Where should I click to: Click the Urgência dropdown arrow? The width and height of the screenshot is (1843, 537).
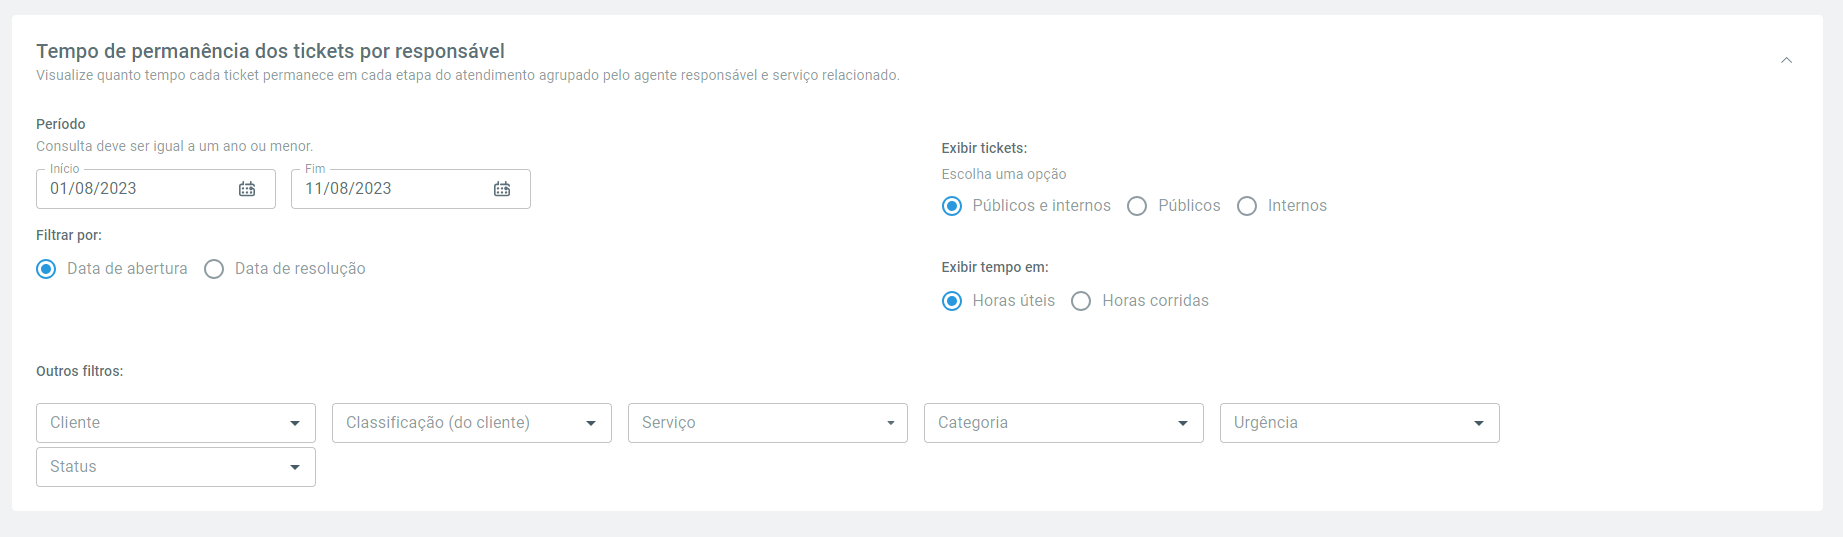[1479, 424]
